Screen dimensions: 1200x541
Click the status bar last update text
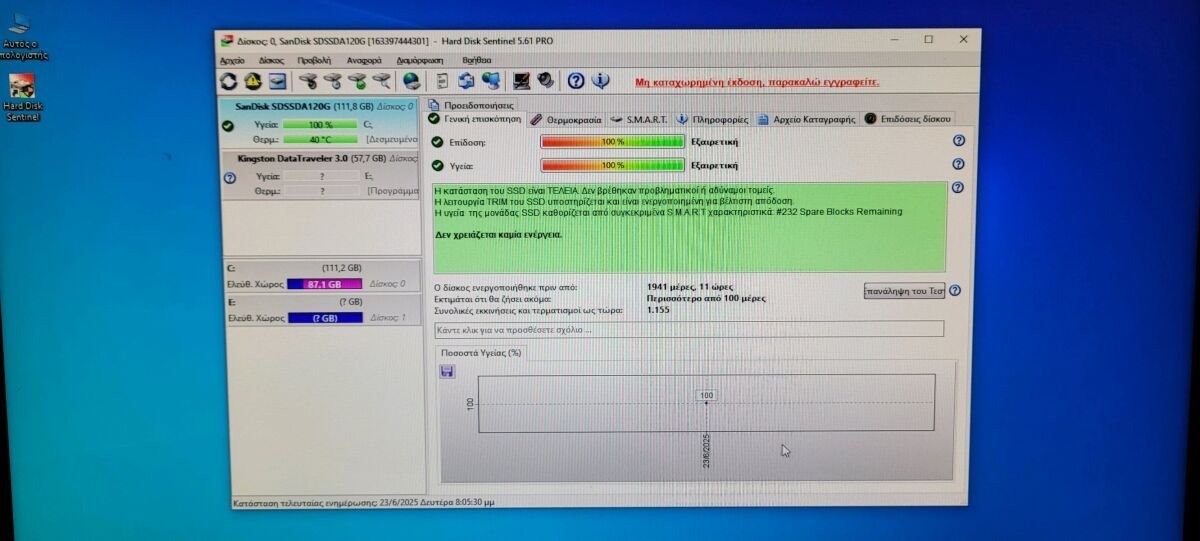(363, 504)
